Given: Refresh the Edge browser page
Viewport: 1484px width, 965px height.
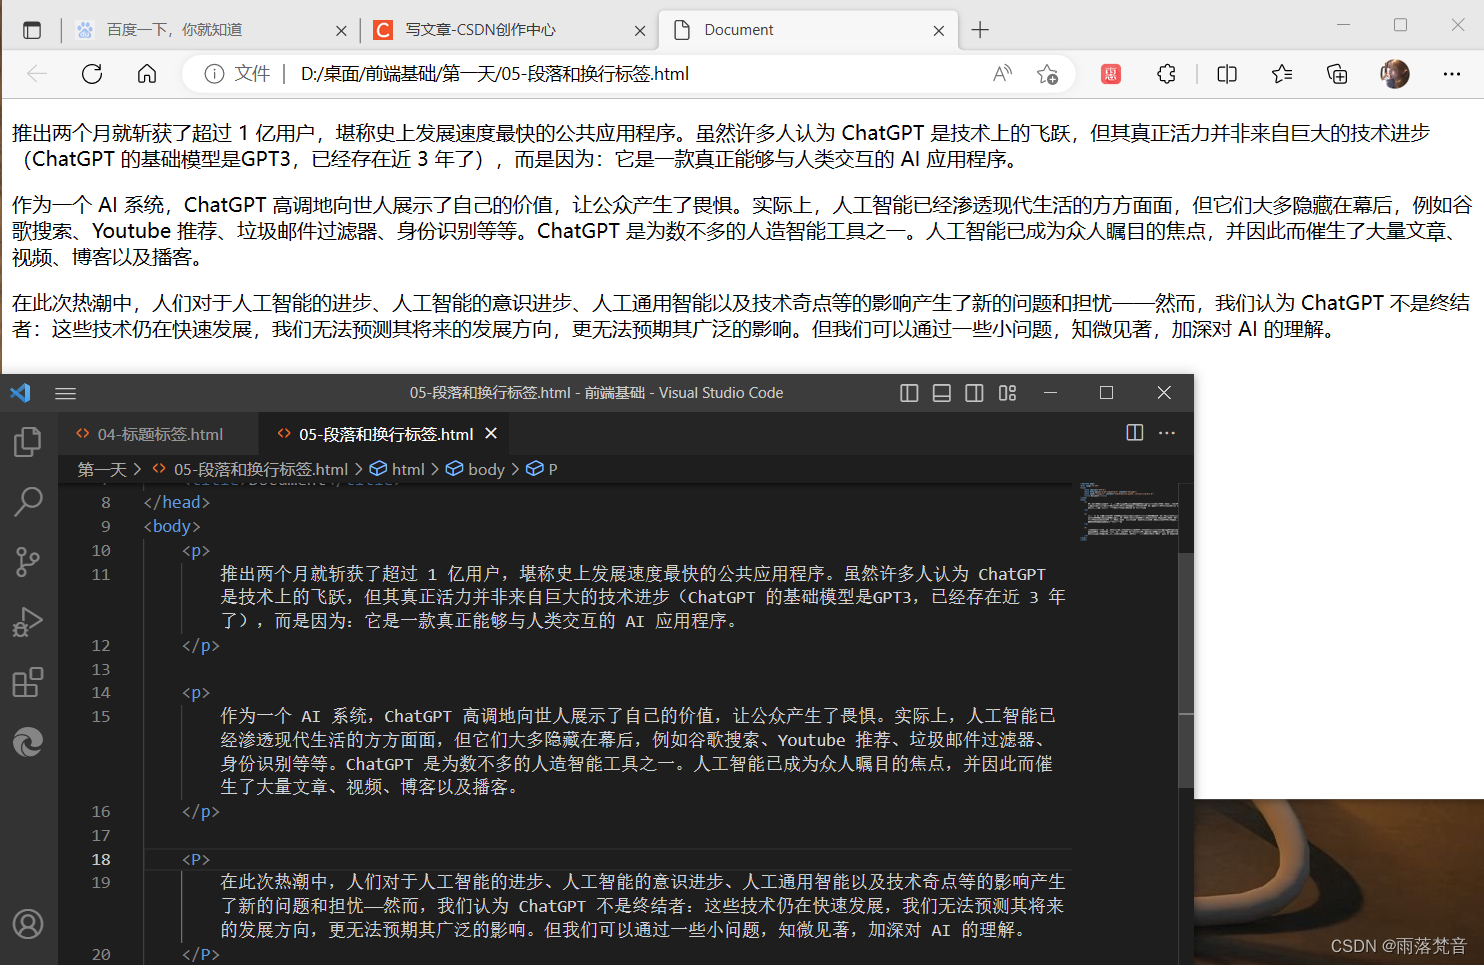Looking at the screenshot, I should click(x=92, y=74).
